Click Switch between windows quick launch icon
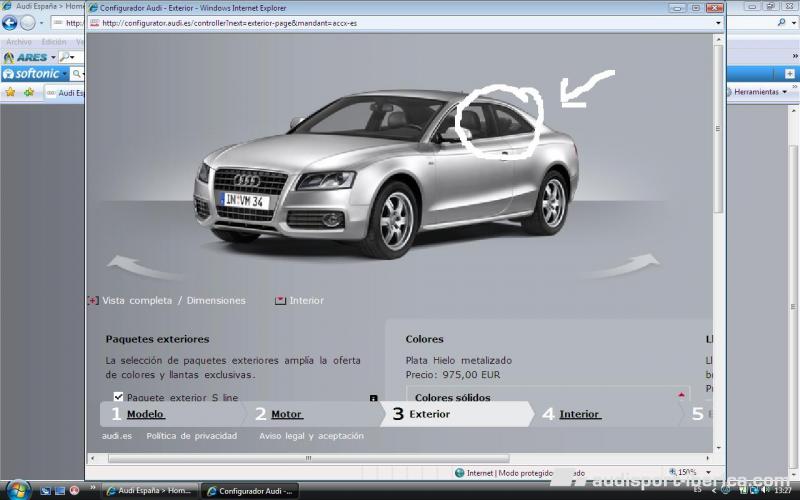 [x=60, y=491]
